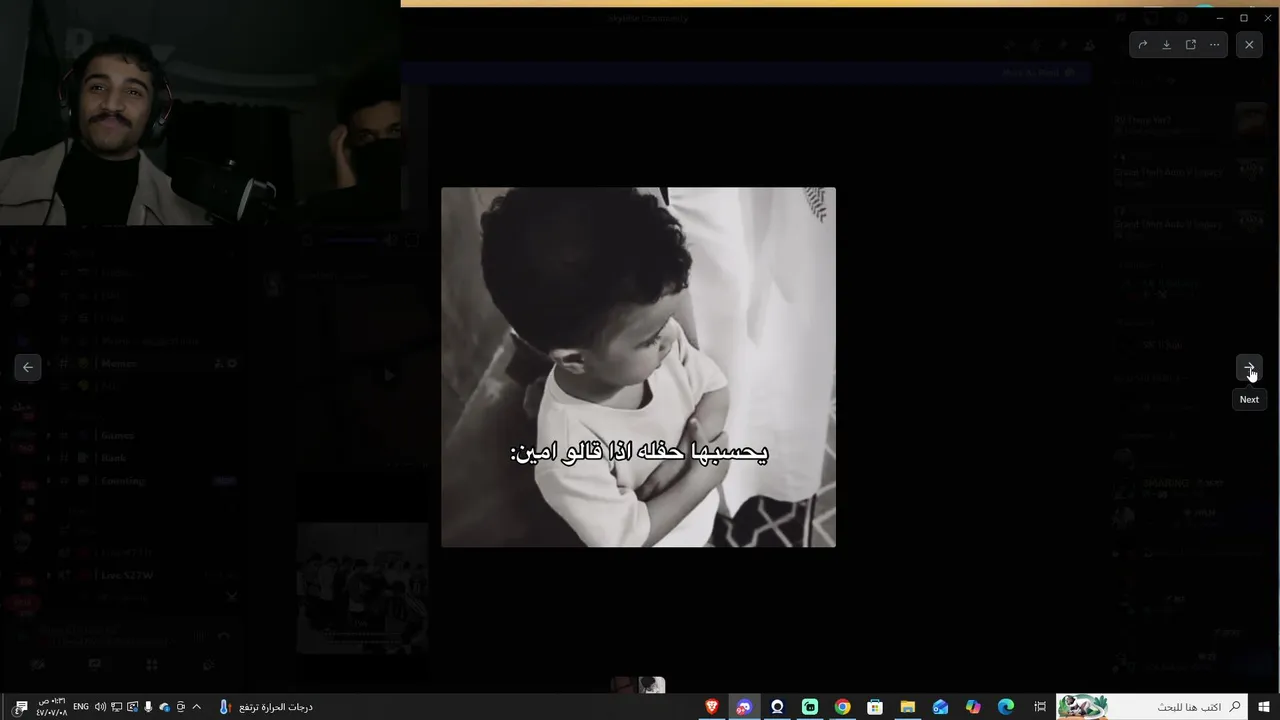This screenshot has height=720, width=1280.
Task: Open image in browser icon
Action: point(1190,45)
